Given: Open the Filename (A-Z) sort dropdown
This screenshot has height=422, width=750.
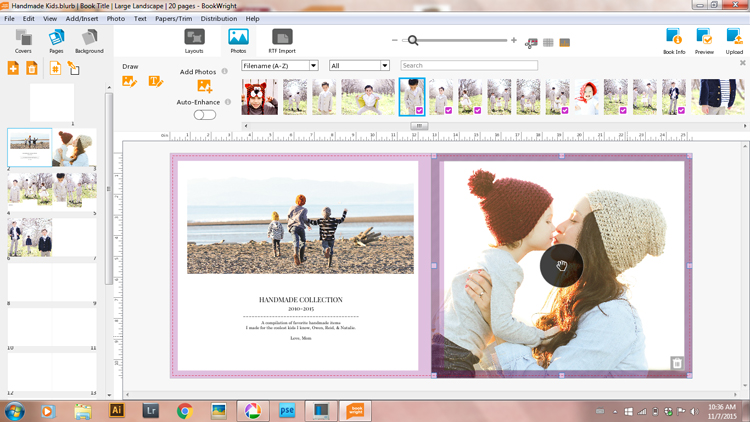Looking at the screenshot, I should (280, 66).
